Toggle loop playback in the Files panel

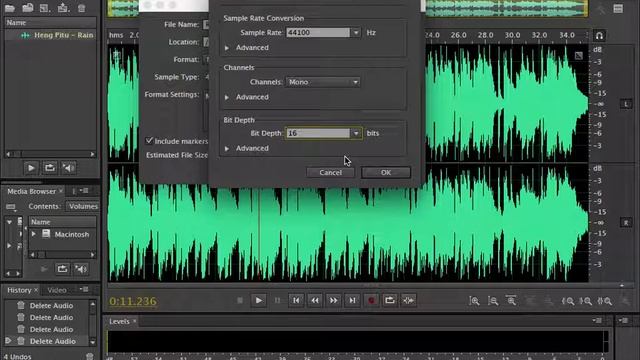click(50, 168)
